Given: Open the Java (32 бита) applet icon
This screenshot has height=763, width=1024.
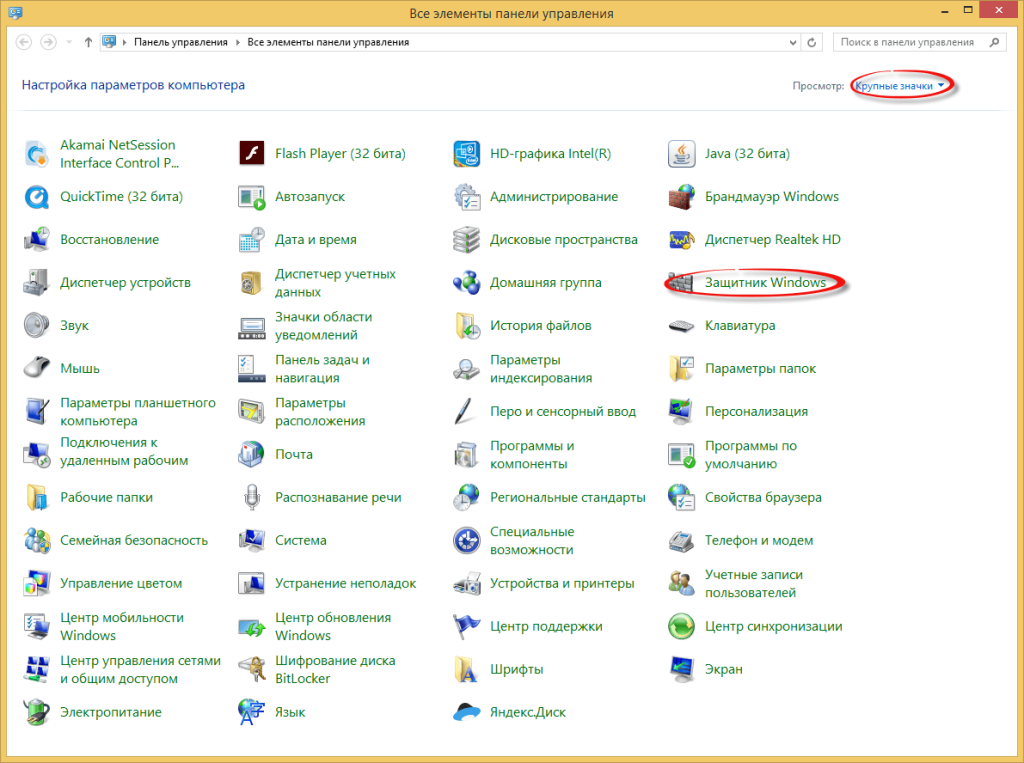Looking at the screenshot, I should (x=681, y=154).
